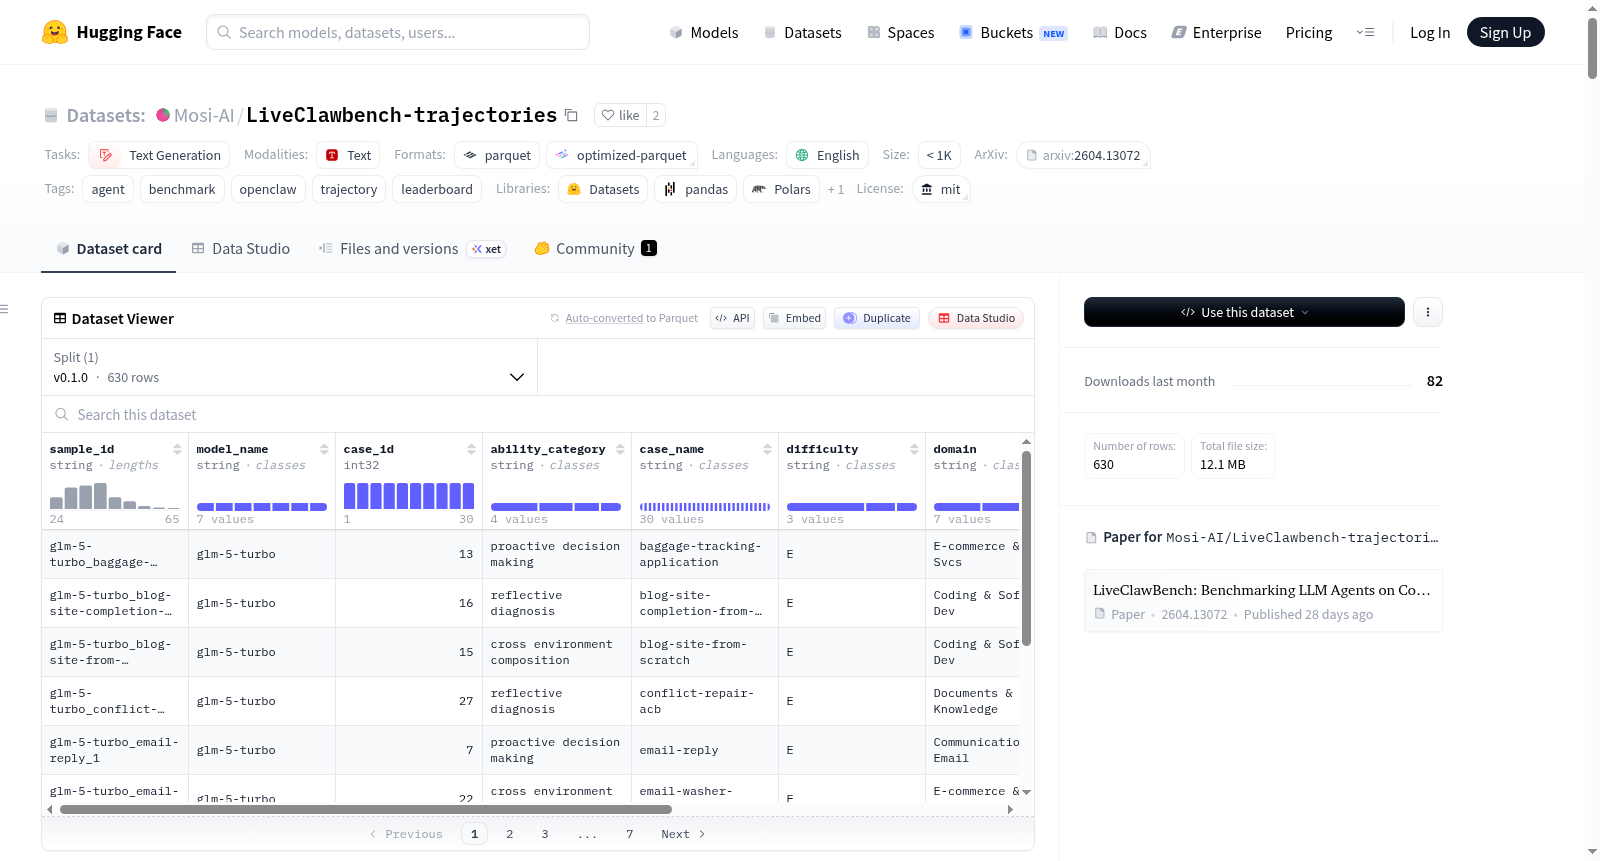The image size is (1600, 861).
Task: Open the LiveClawBench paper card
Action: point(1263,601)
